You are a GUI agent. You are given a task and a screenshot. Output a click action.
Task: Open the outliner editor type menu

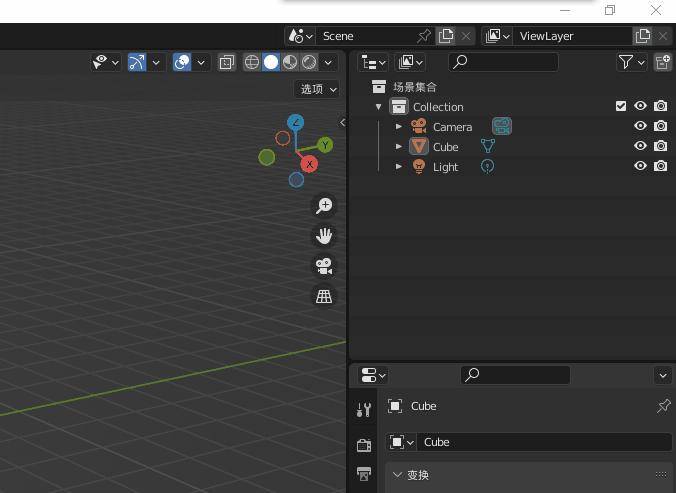pyautogui.click(x=373, y=62)
